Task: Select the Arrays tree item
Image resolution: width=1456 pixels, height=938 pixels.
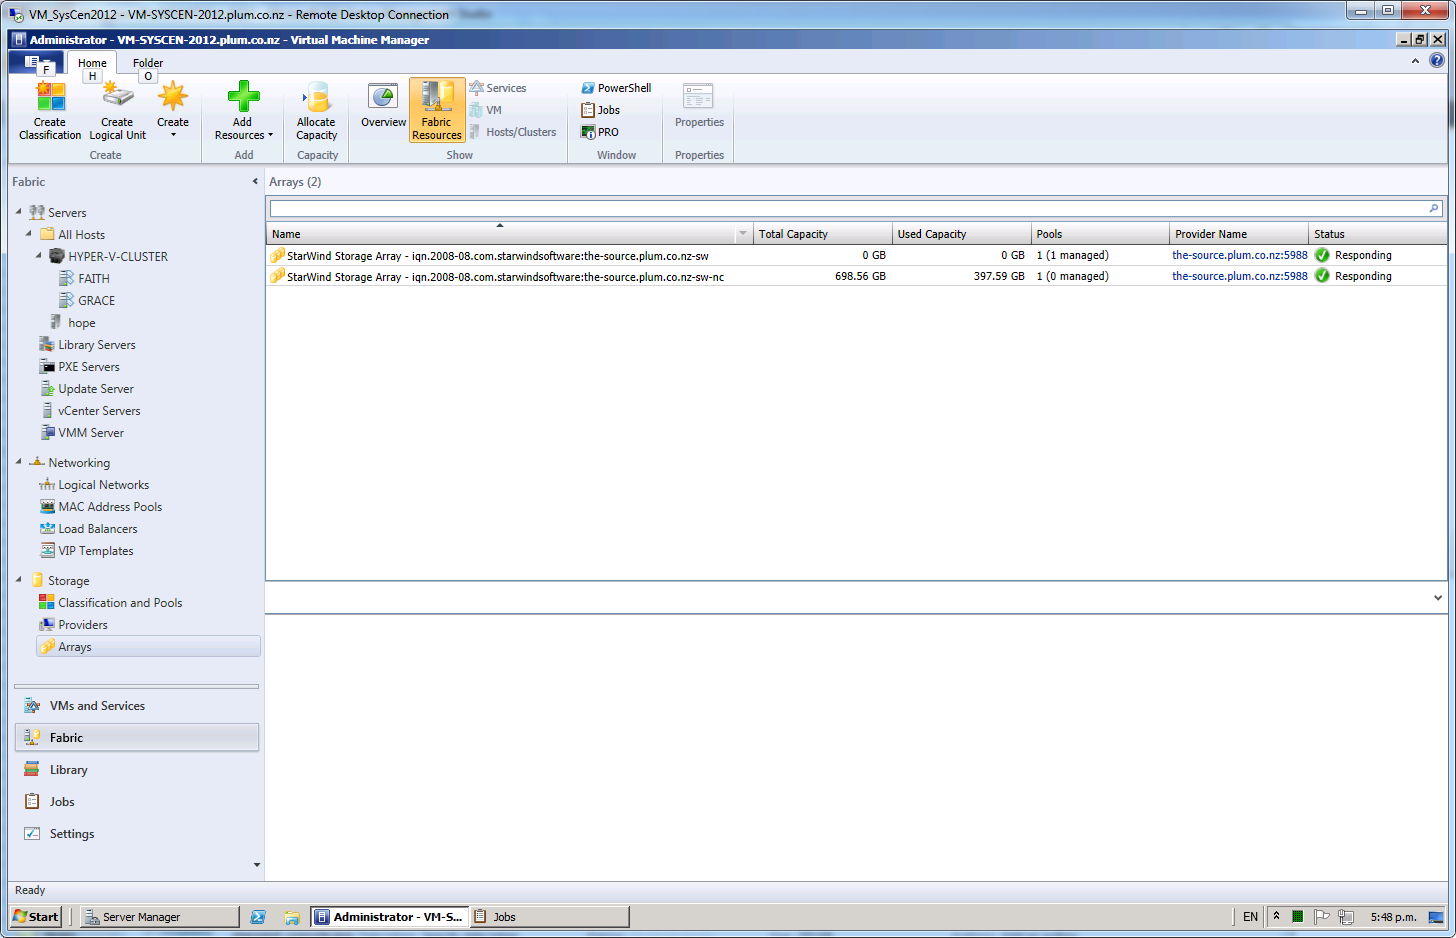Action: [148, 646]
